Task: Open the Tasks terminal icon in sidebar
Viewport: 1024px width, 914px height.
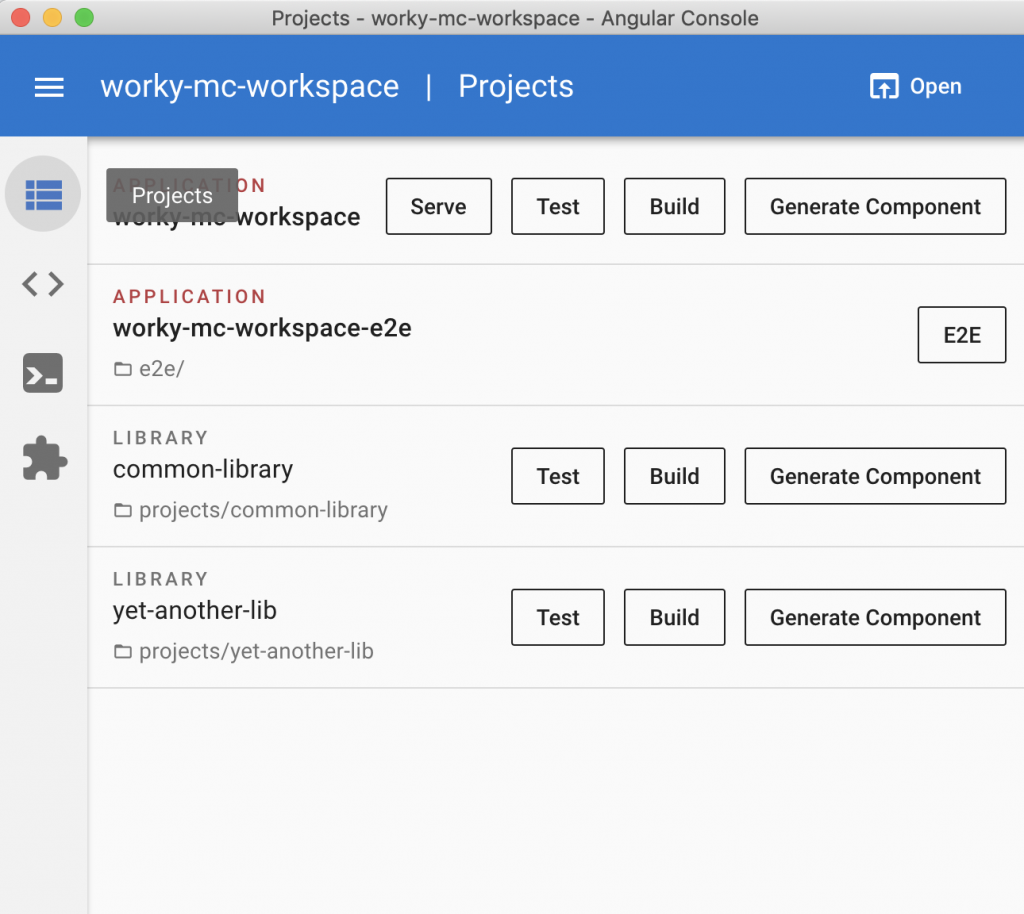Action: [43, 373]
